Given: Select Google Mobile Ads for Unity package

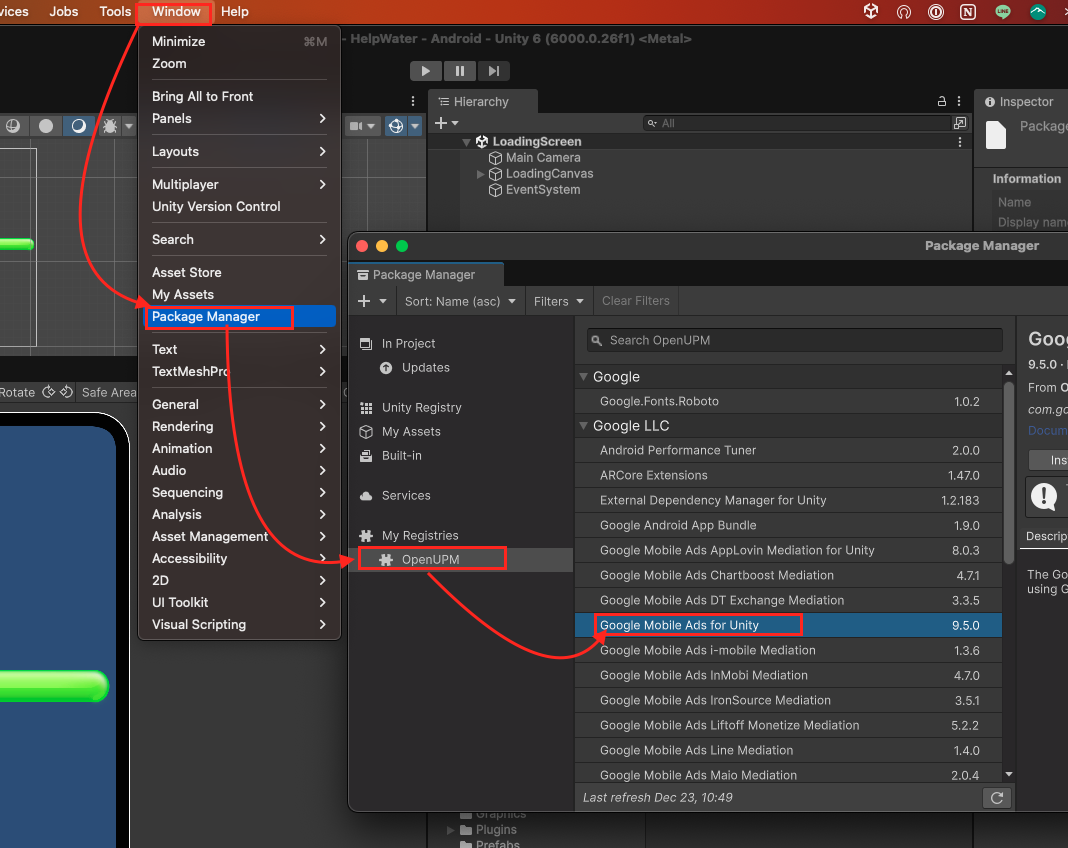Looking at the screenshot, I should 789,625.
